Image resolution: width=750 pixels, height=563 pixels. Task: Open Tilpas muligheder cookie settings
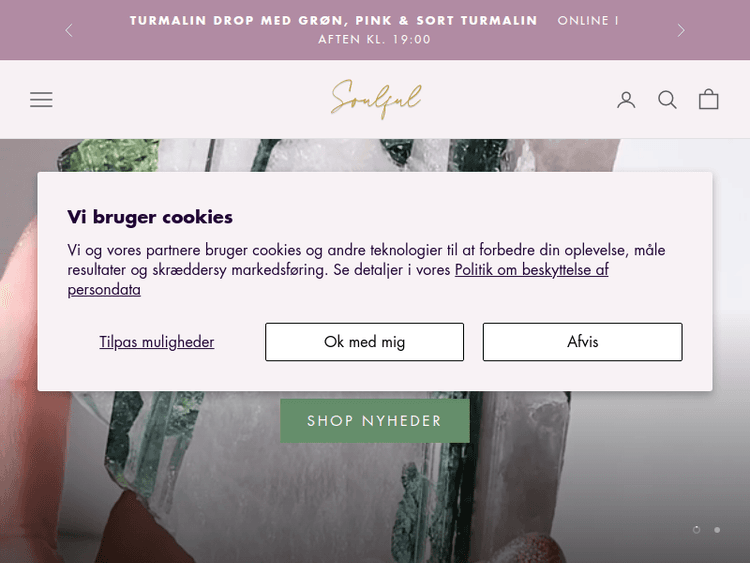[x=157, y=342]
